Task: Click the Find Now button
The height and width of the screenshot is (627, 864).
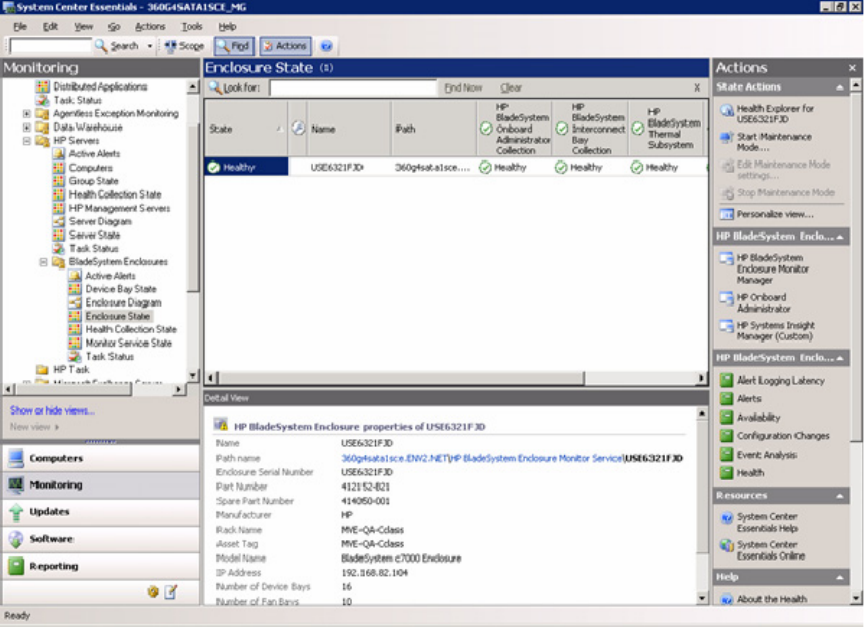Action: (x=462, y=88)
